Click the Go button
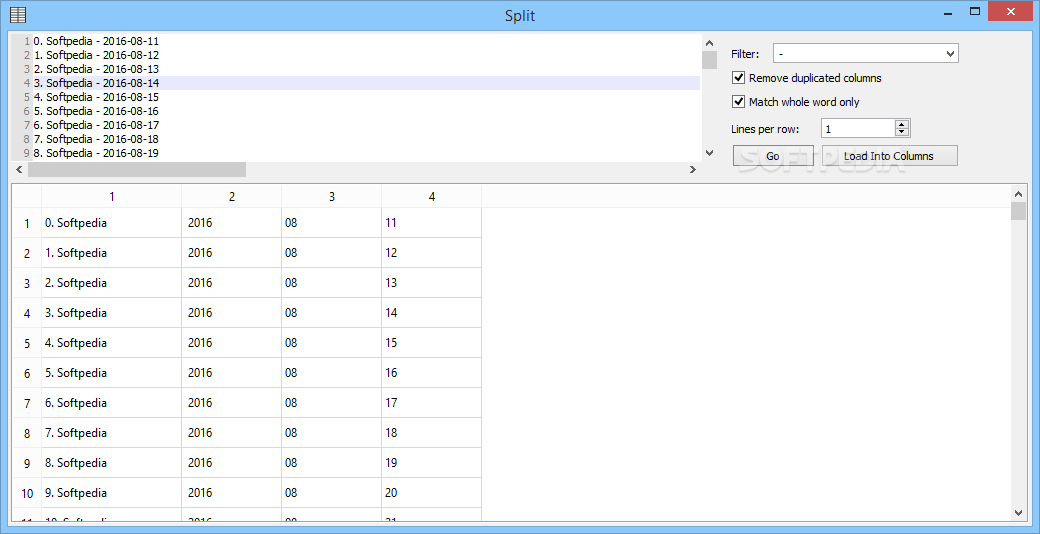The image size is (1040, 534). 773,156
